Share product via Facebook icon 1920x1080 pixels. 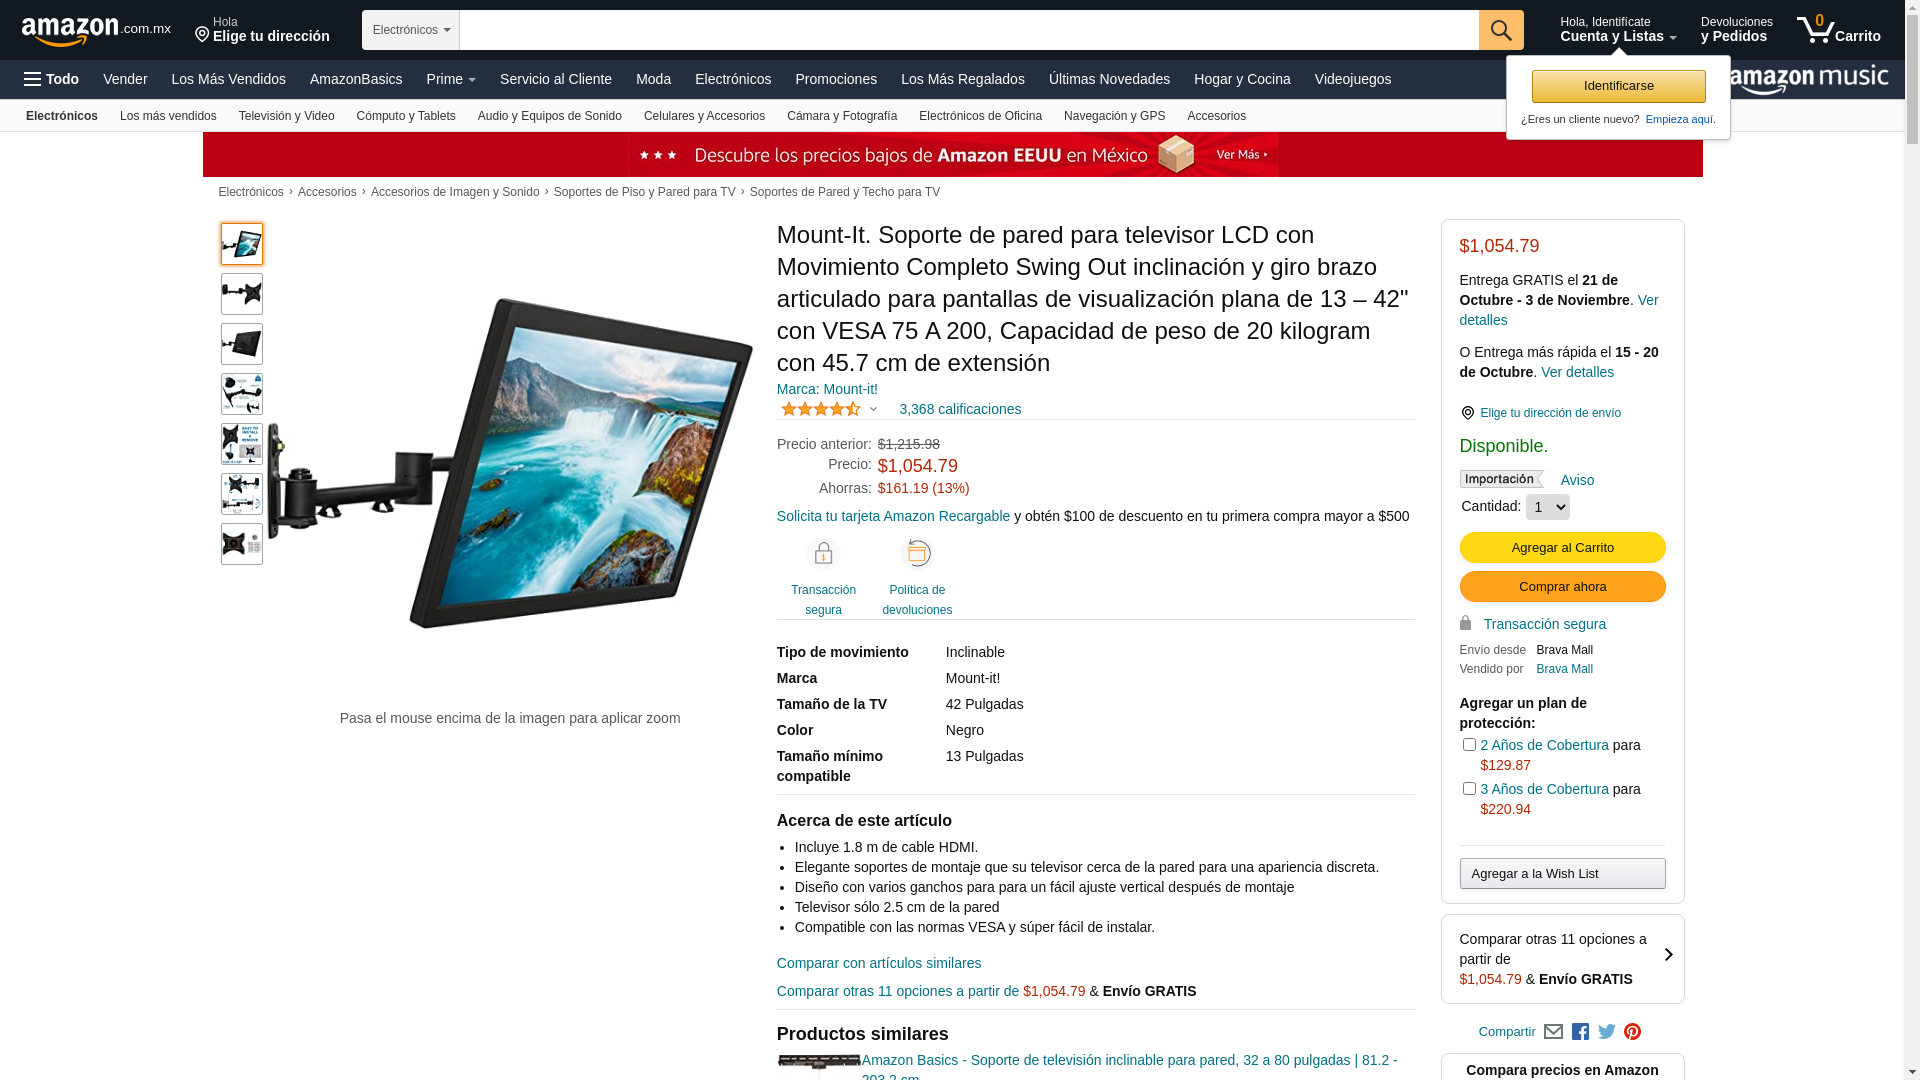click(1580, 1032)
